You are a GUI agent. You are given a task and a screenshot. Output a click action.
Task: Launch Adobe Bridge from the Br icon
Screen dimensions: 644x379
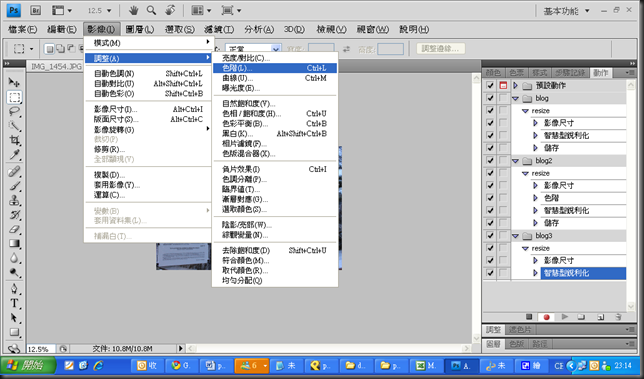(35, 10)
